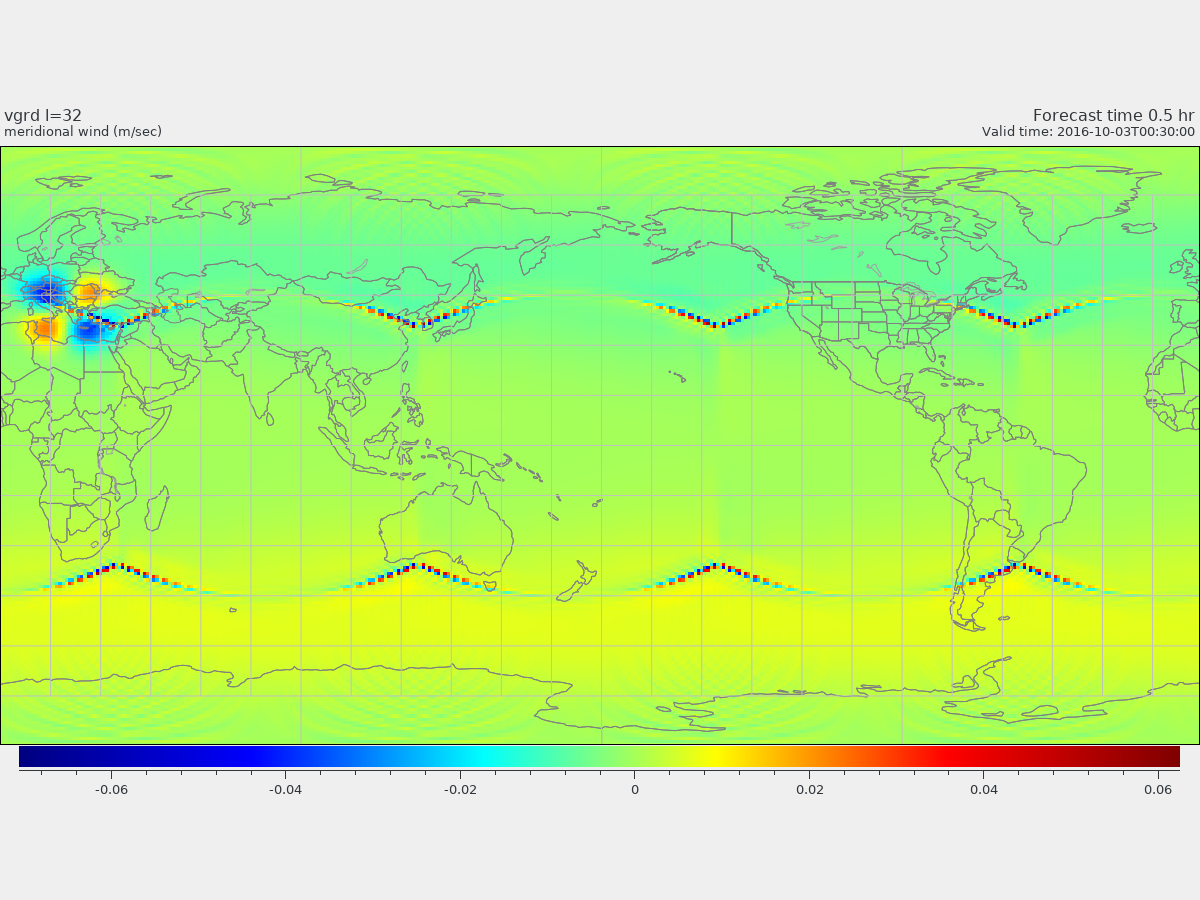
Task: Click the orange wind anomaly over Spain
Action: pyautogui.click(x=45, y=328)
